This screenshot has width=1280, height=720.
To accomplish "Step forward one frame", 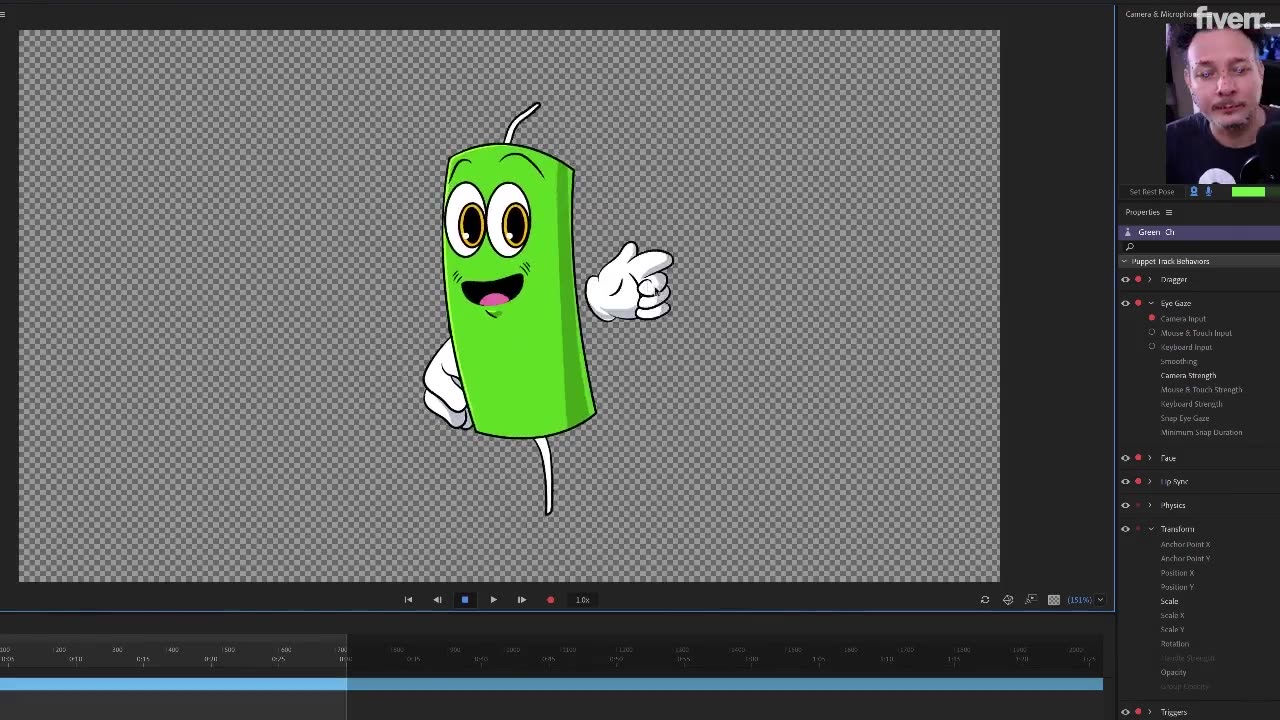I will coord(521,600).
